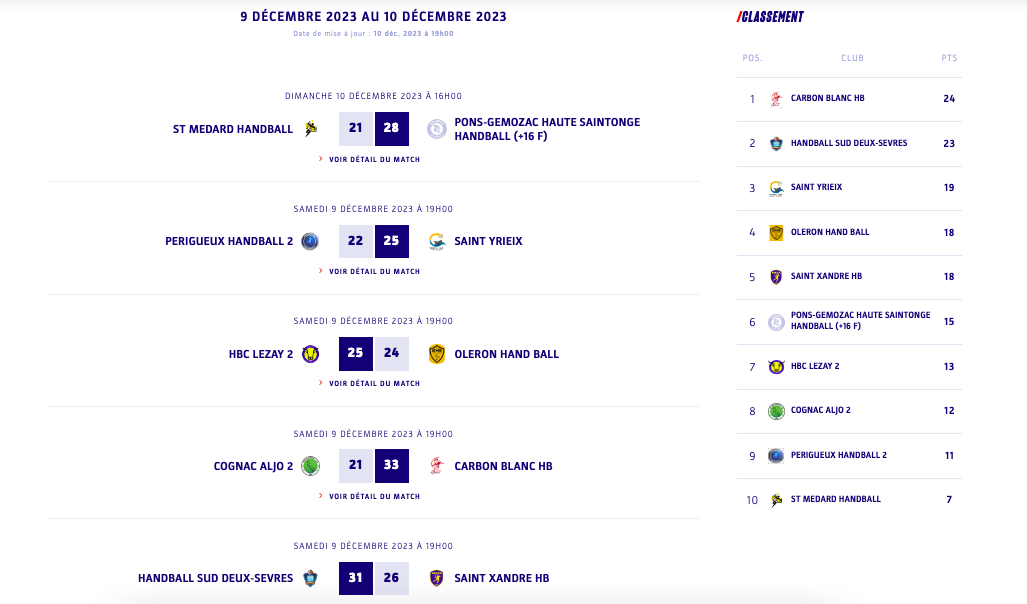
Task: Open Carbon Blanc HB in standings table
Action: click(827, 99)
